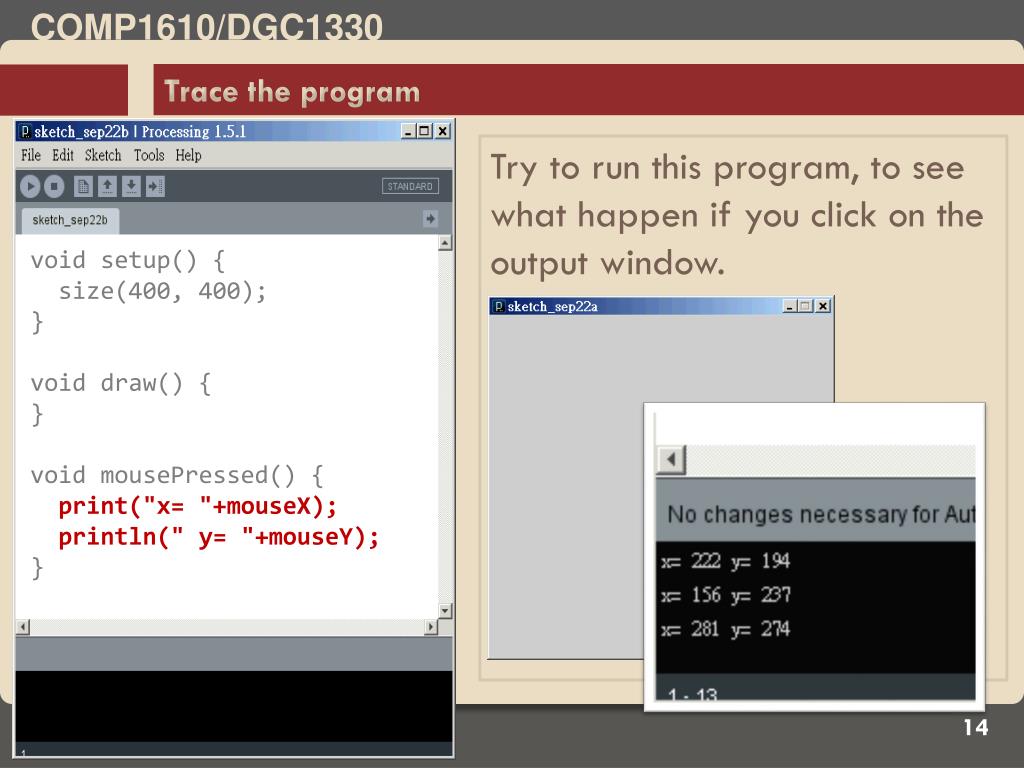Open the Edit menu

pyautogui.click(x=63, y=155)
